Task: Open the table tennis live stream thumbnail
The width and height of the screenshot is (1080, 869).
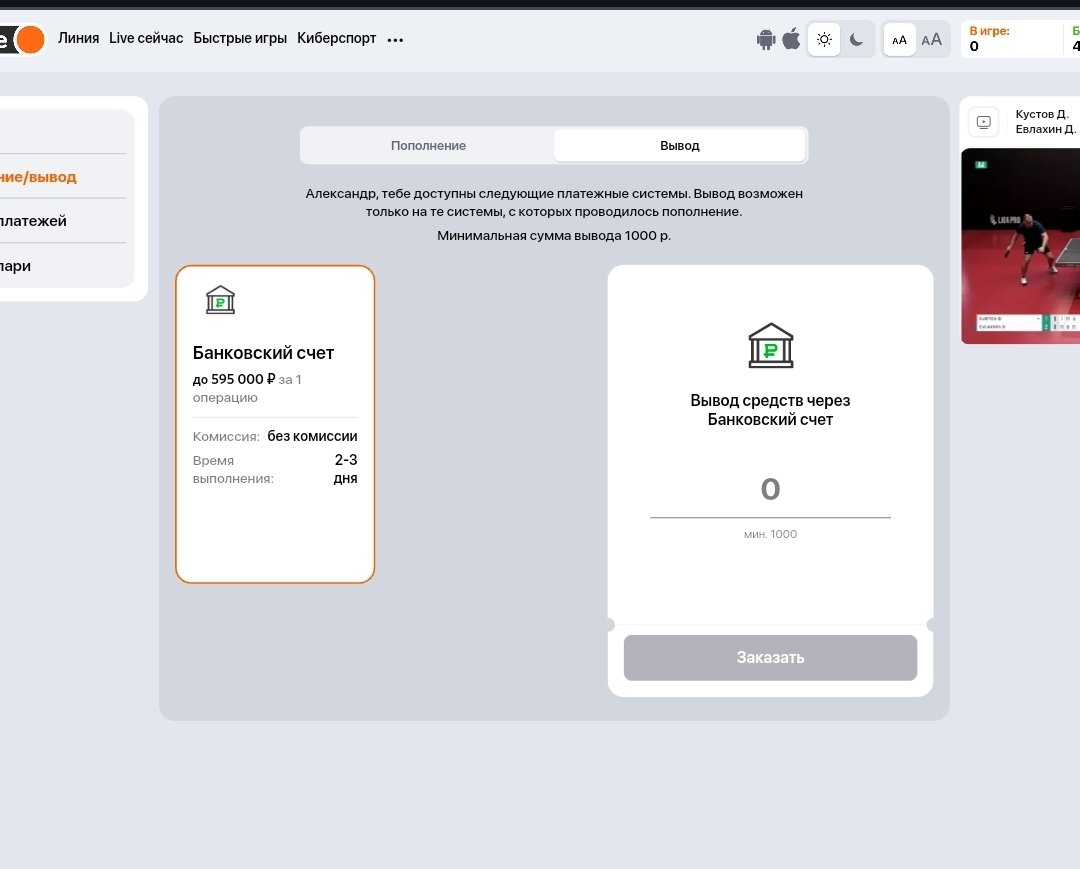Action: [1020, 245]
